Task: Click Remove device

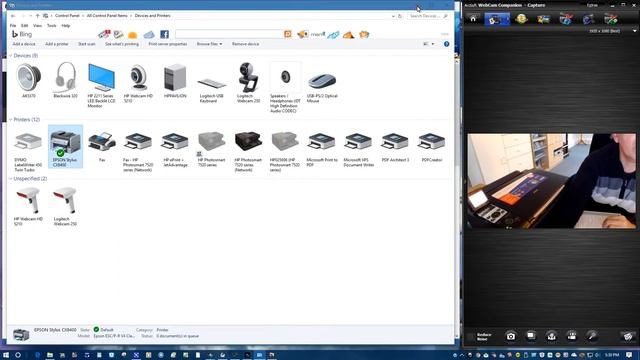Action: [245, 44]
